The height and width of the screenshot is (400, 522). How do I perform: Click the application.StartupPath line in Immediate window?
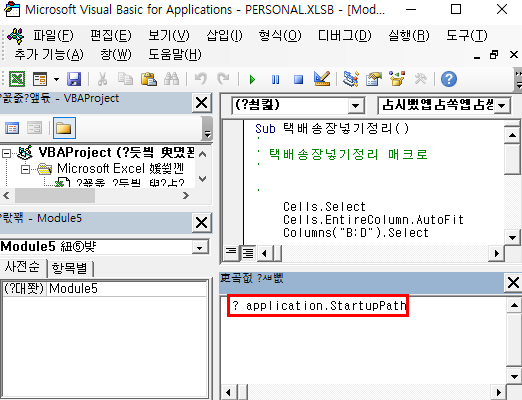point(319,306)
